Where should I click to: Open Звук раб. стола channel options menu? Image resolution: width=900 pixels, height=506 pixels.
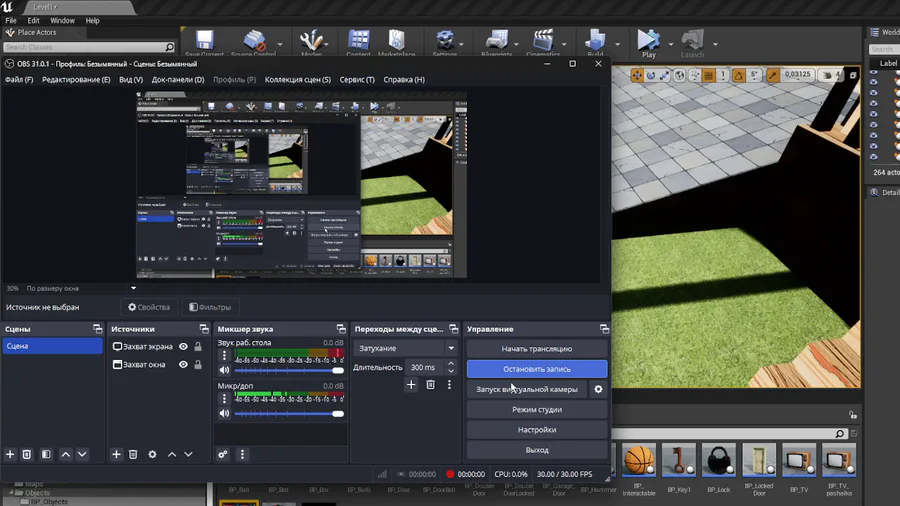[224, 356]
